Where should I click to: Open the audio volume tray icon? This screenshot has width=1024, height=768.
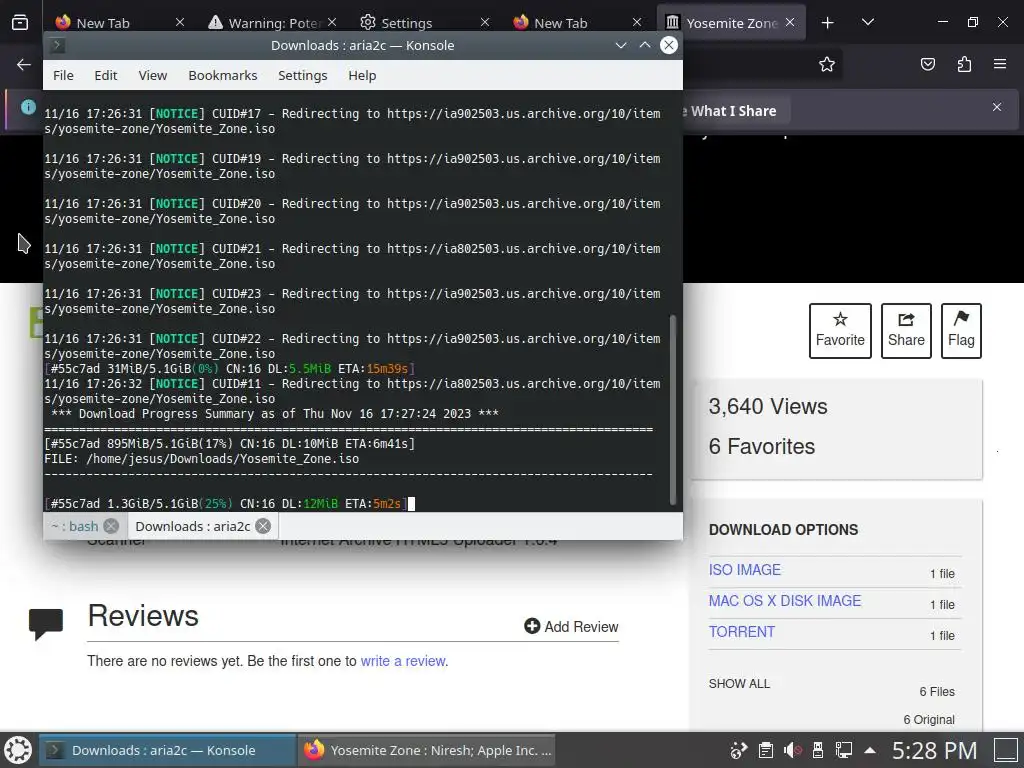[793, 750]
